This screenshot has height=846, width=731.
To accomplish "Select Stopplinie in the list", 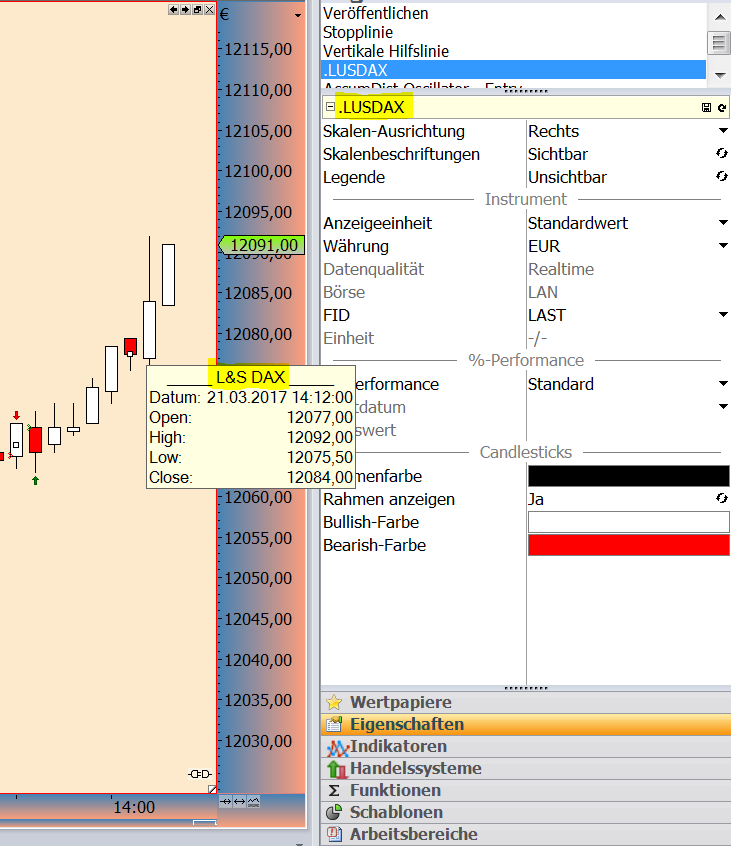I will [x=358, y=32].
